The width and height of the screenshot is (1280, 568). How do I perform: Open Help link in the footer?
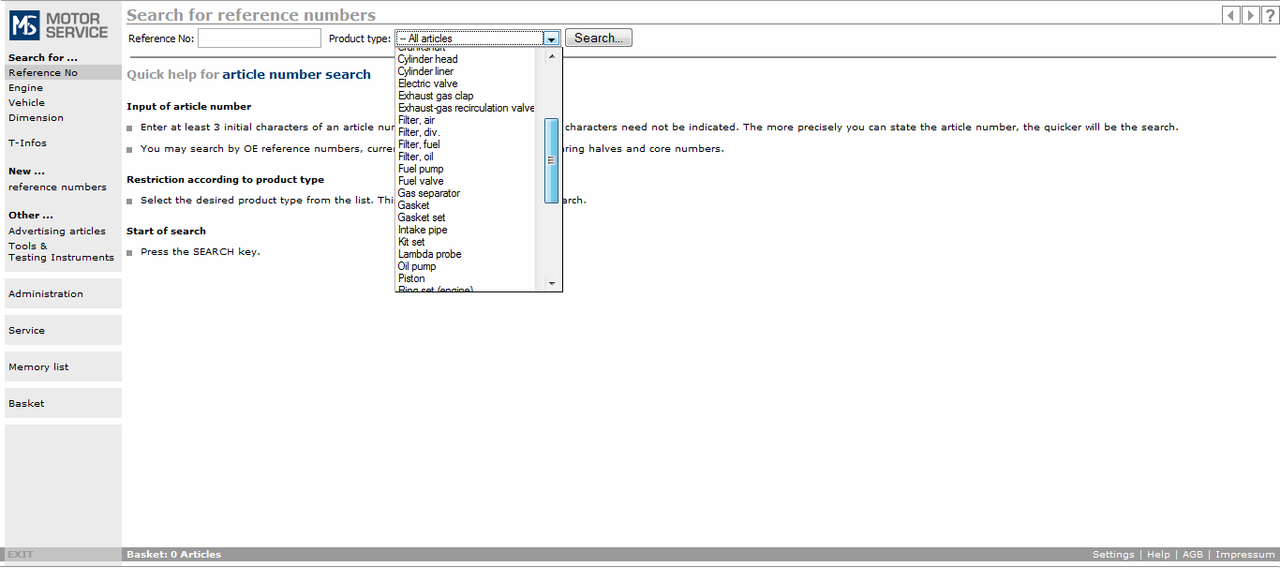(x=1158, y=554)
